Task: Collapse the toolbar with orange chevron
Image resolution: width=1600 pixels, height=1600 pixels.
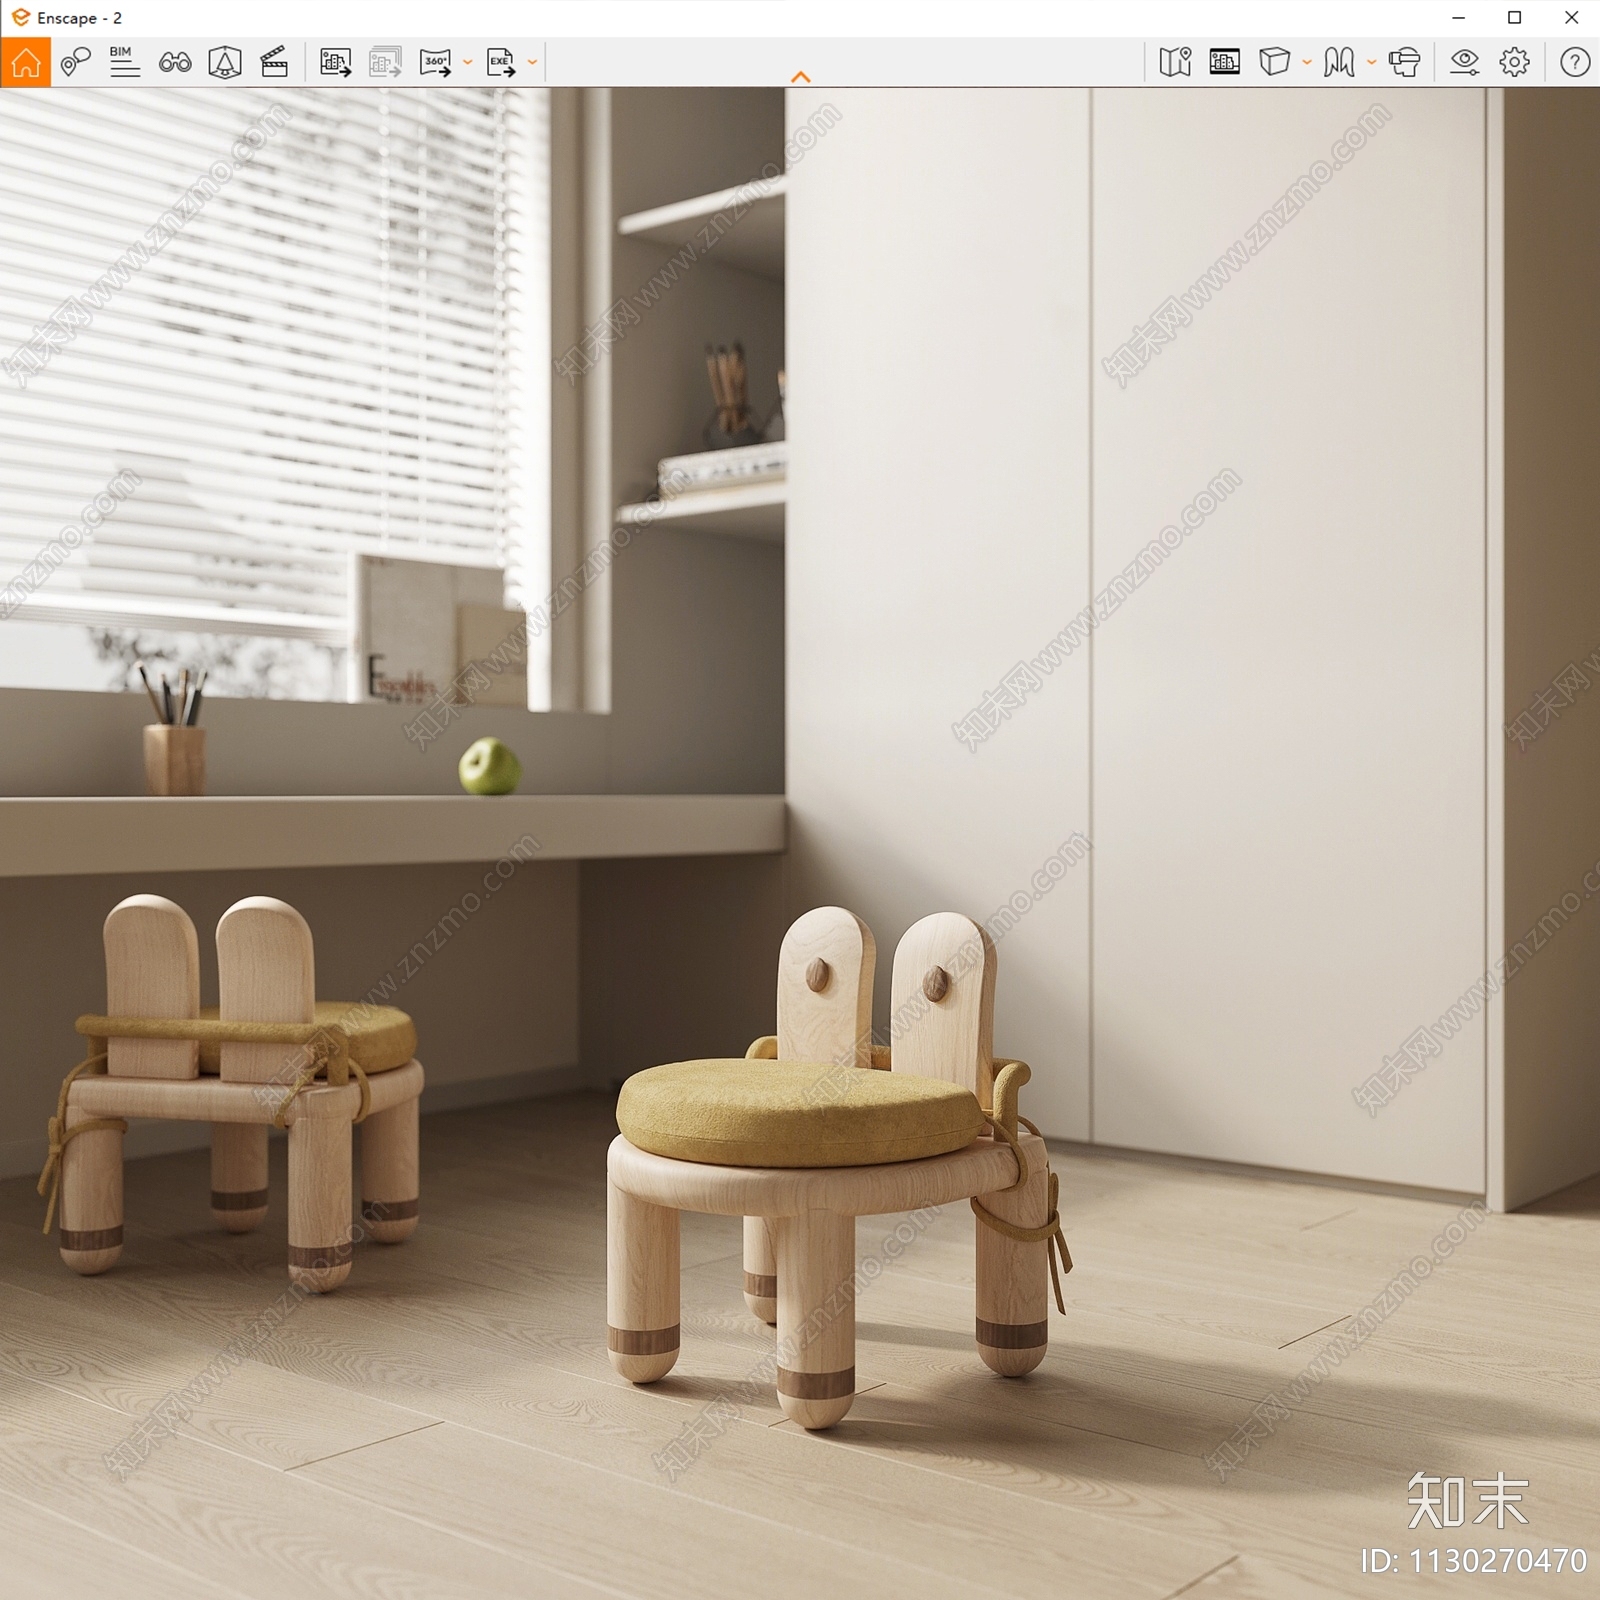Action: pyautogui.click(x=801, y=77)
